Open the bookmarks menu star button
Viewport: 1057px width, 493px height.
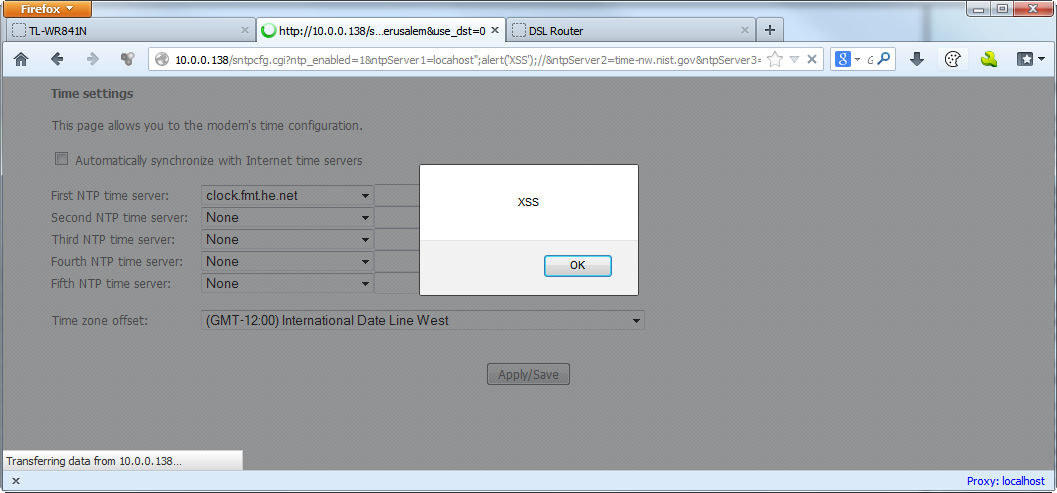tap(1030, 59)
